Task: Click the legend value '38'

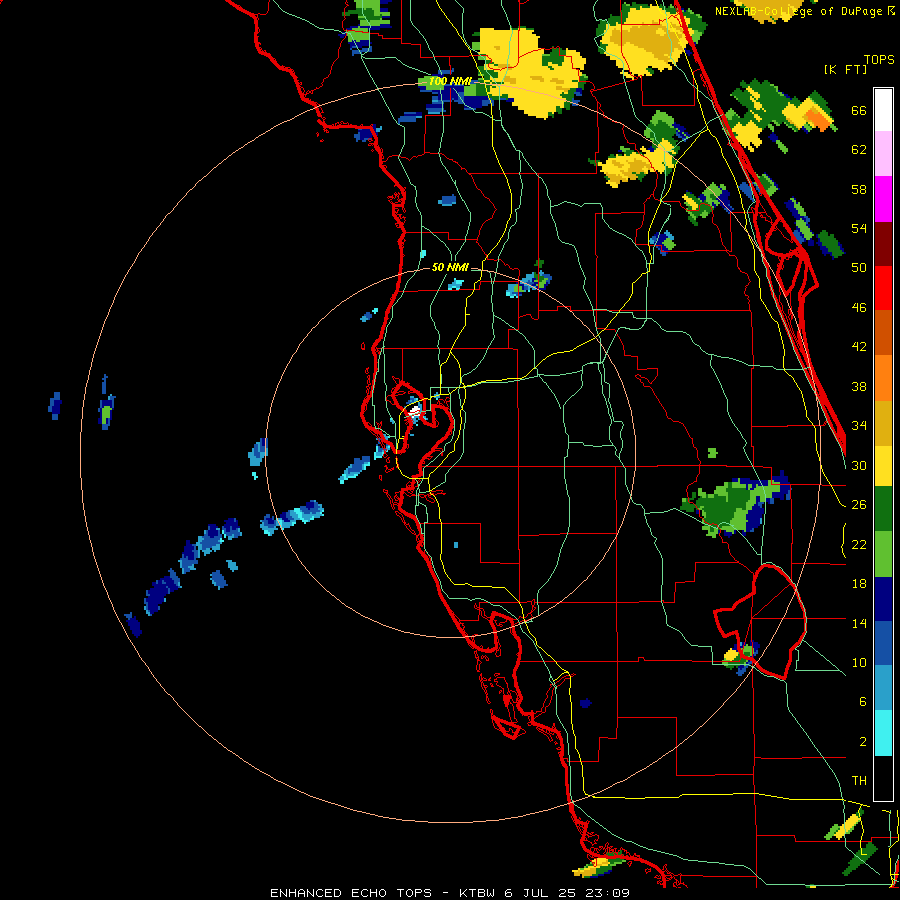Action: coord(859,387)
